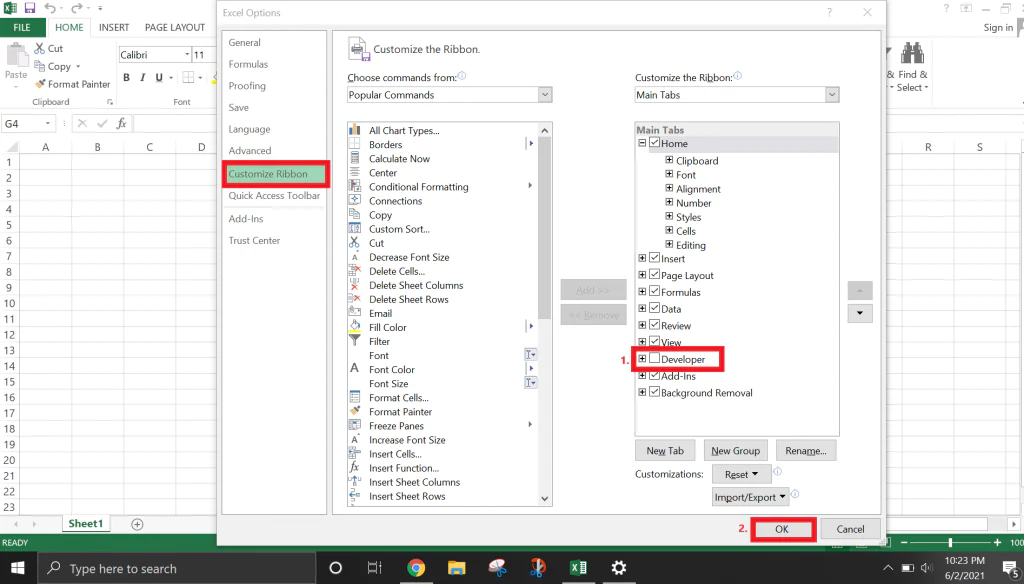Select the Delete Sheet Rows icon
Image resolution: width=1024 pixels, height=584 pixels.
(355, 299)
